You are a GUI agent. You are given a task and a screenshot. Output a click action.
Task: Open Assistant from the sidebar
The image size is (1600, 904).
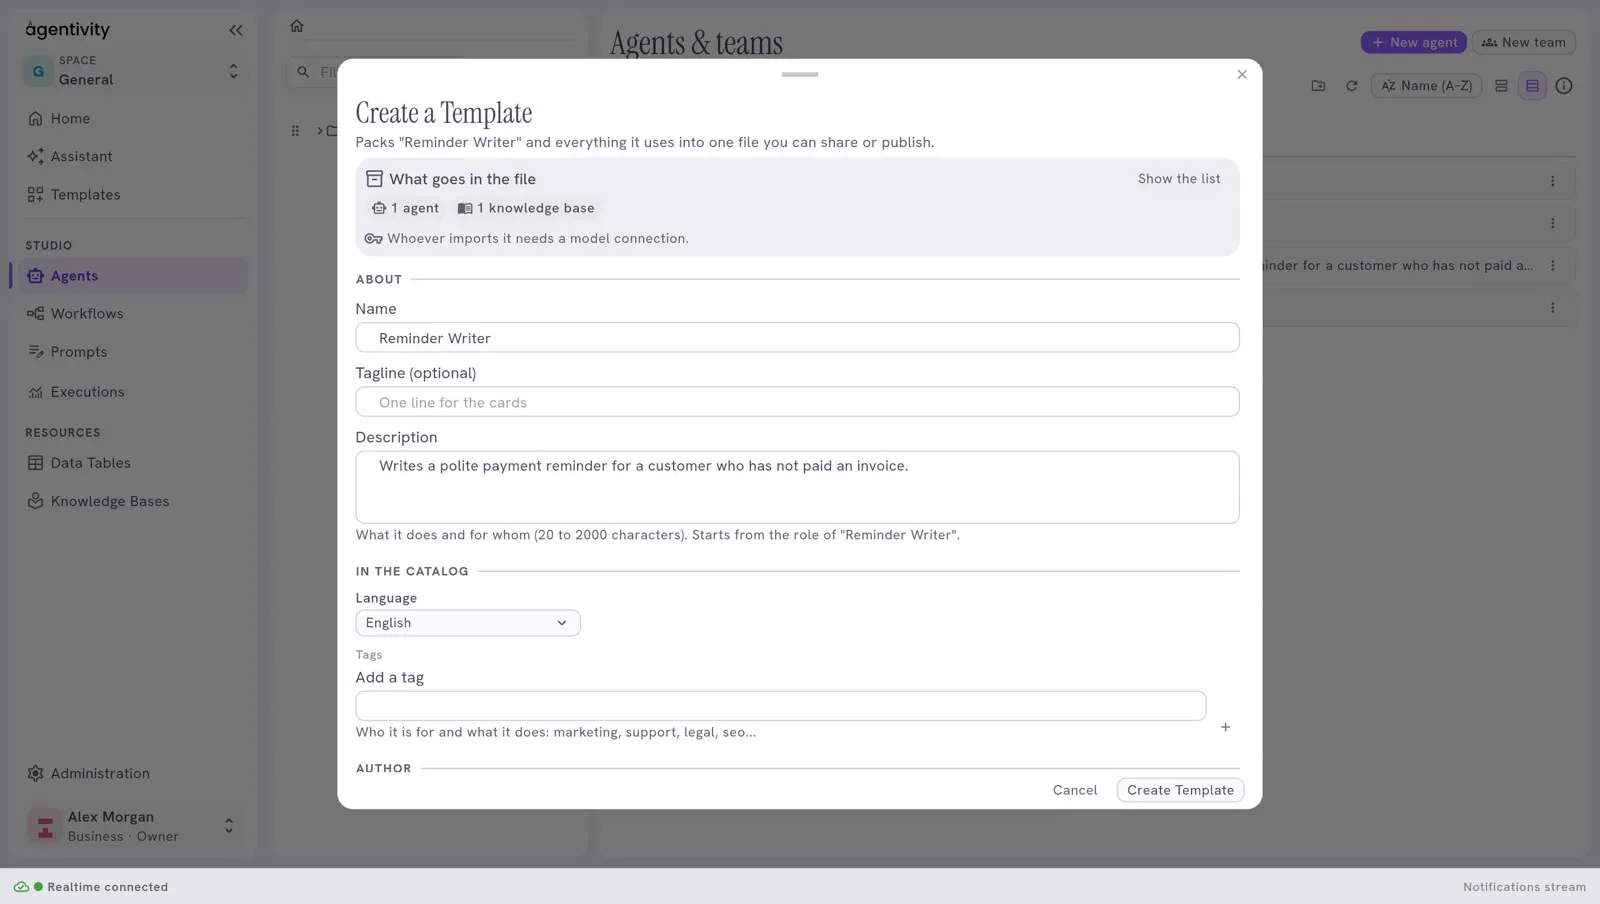(x=132, y=157)
